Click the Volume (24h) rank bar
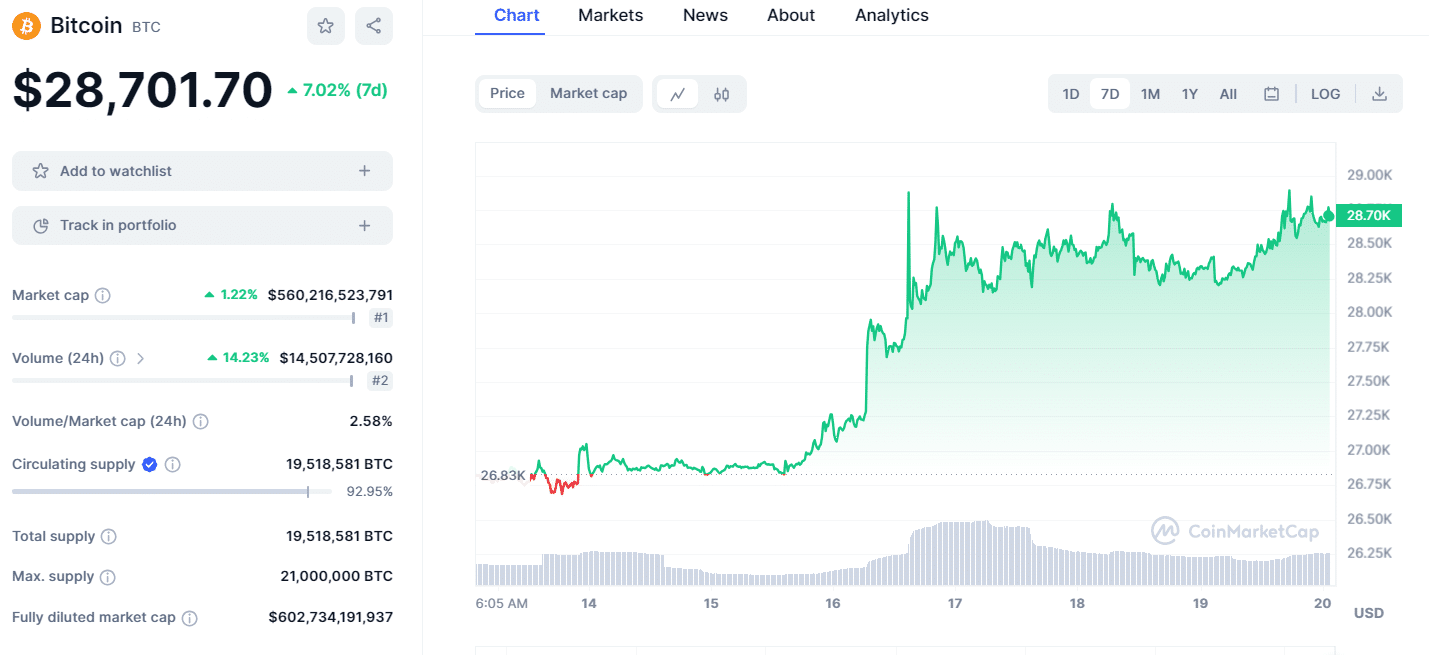 pos(184,381)
